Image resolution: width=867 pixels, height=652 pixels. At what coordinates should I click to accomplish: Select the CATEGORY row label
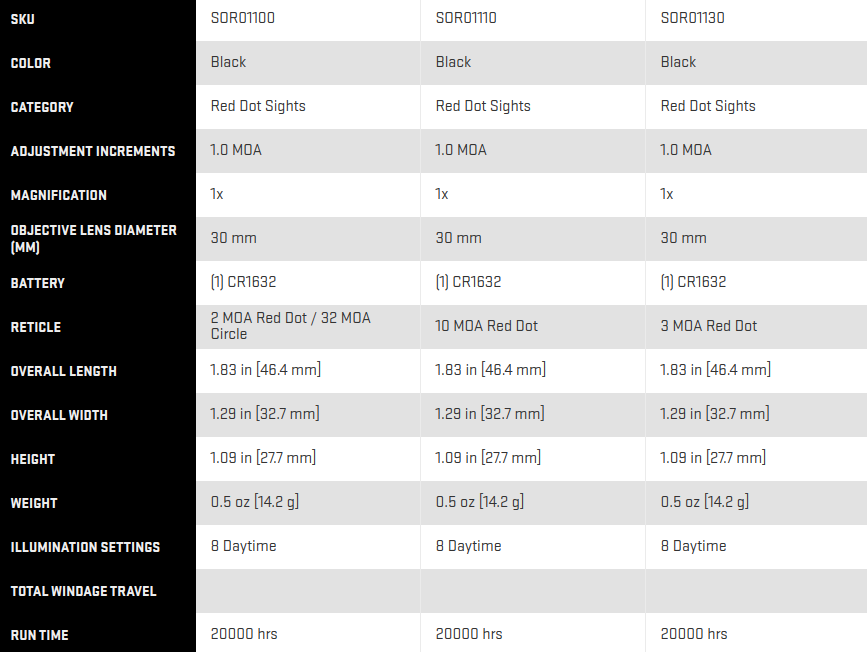coord(42,107)
